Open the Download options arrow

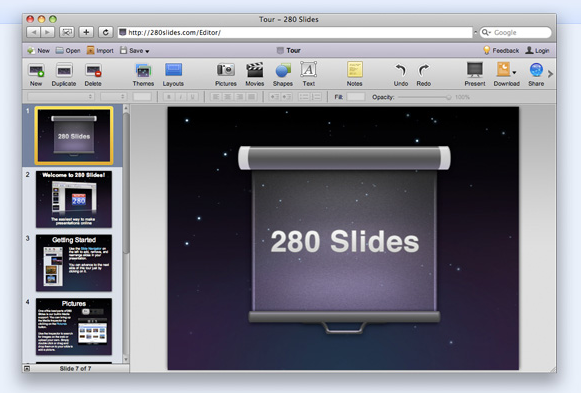click(x=514, y=73)
